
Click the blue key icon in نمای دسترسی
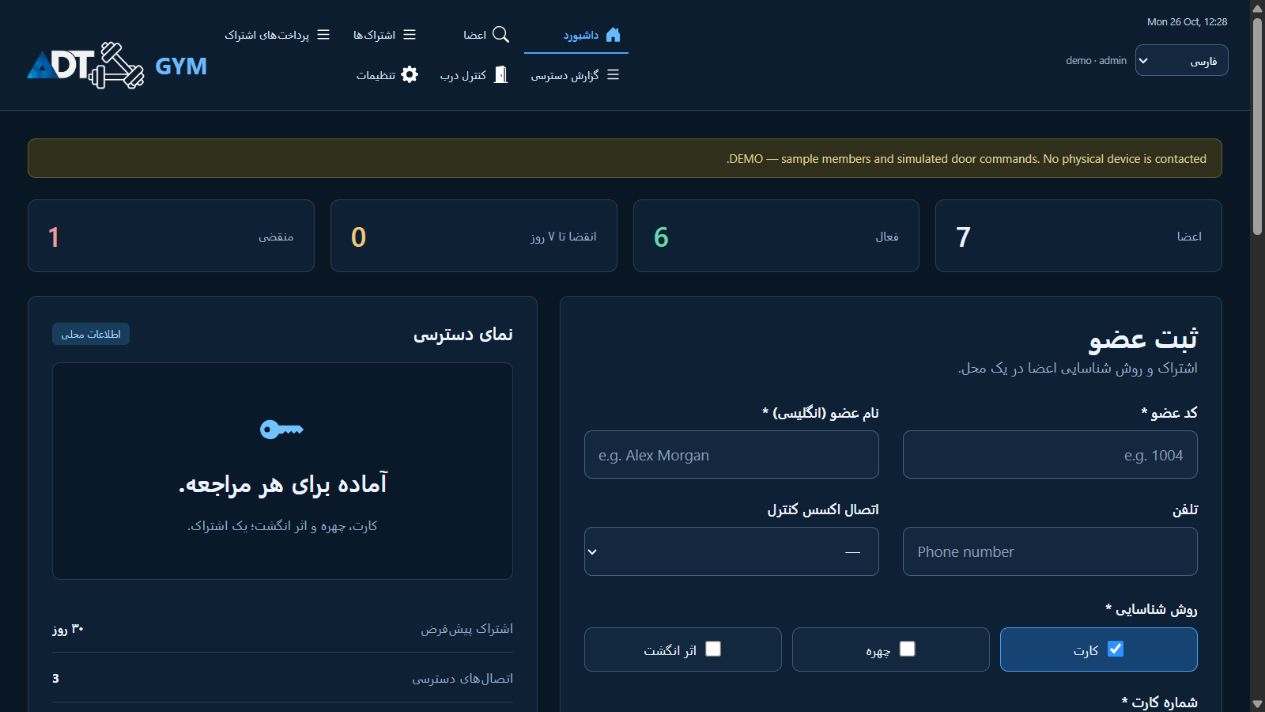coord(281,429)
